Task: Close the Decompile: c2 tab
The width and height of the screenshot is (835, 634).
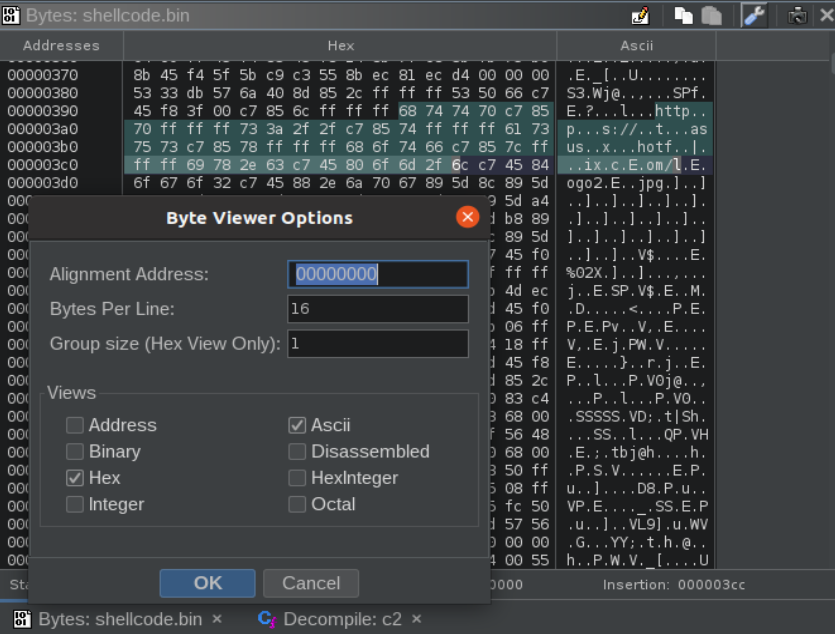Action: [x=416, y=619]
